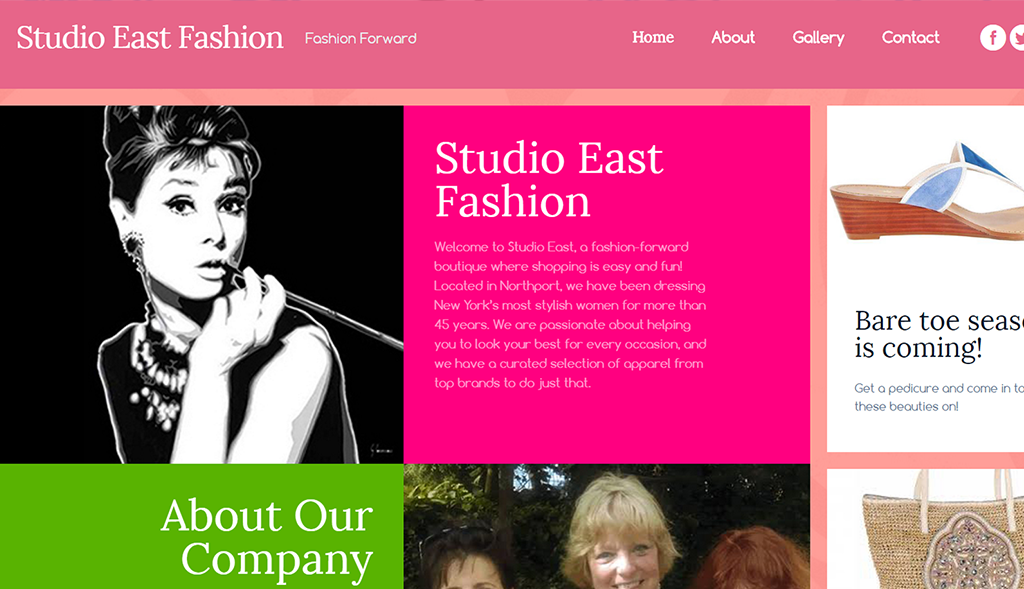
Task: Click the group photo of women
Action: point(607,526)
